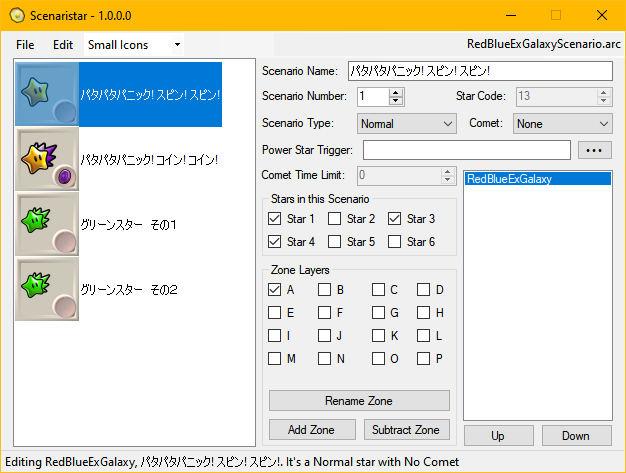
Task: Select RedBlueExGalaxy in zone list
Action: click(537, 179)
